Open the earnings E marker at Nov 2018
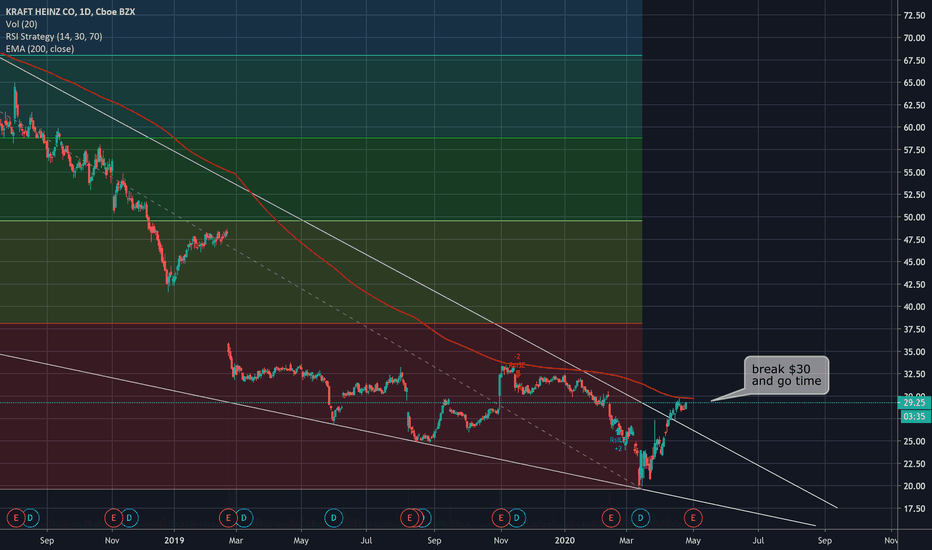Image resolution: width=932 pixels, height=550 pixels. tap(114, 518)
